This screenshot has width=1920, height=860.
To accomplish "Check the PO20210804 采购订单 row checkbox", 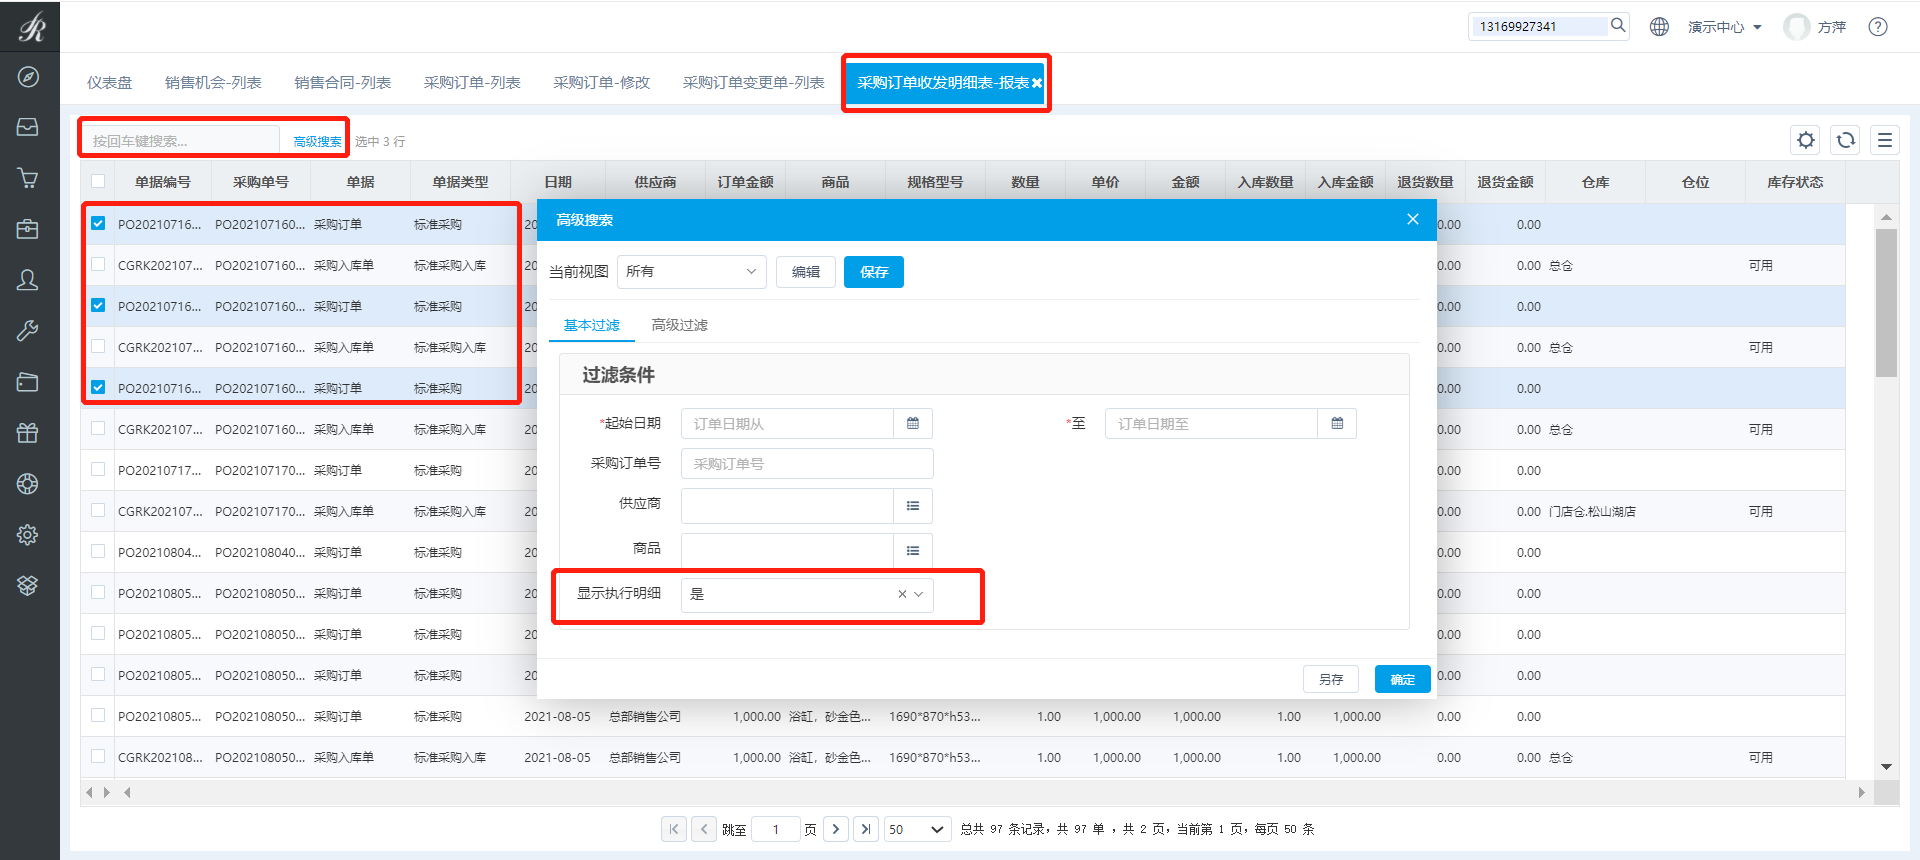I will [x=98, y=552].
